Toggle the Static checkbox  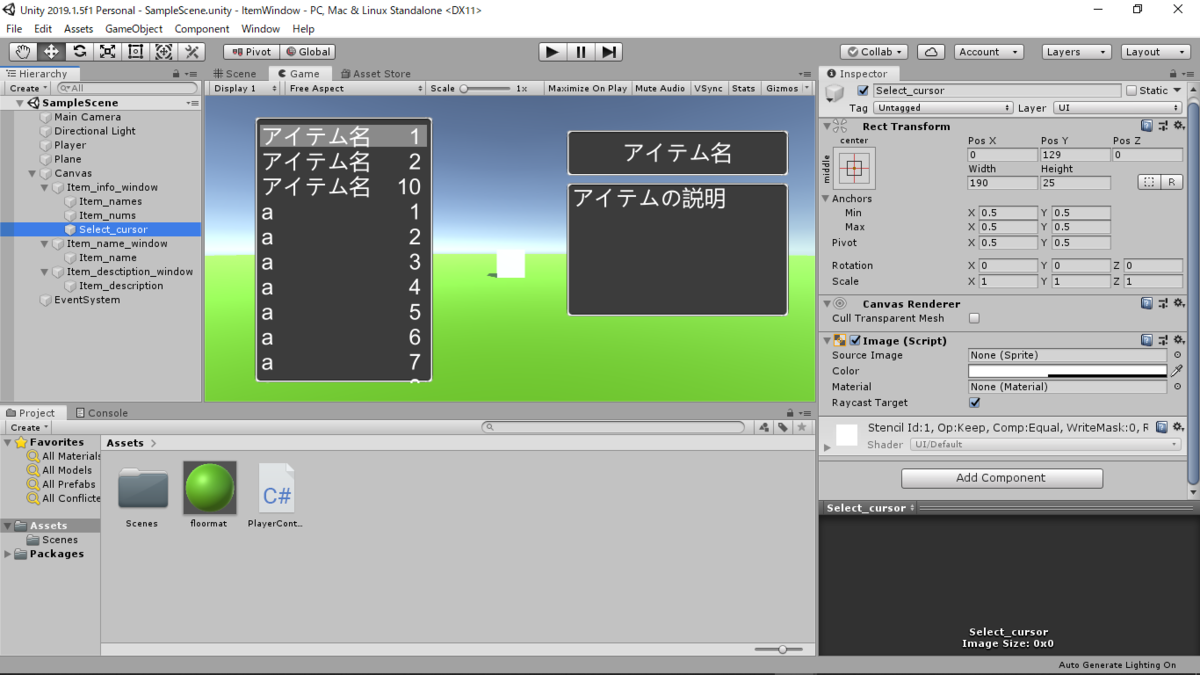[1131, 90]
